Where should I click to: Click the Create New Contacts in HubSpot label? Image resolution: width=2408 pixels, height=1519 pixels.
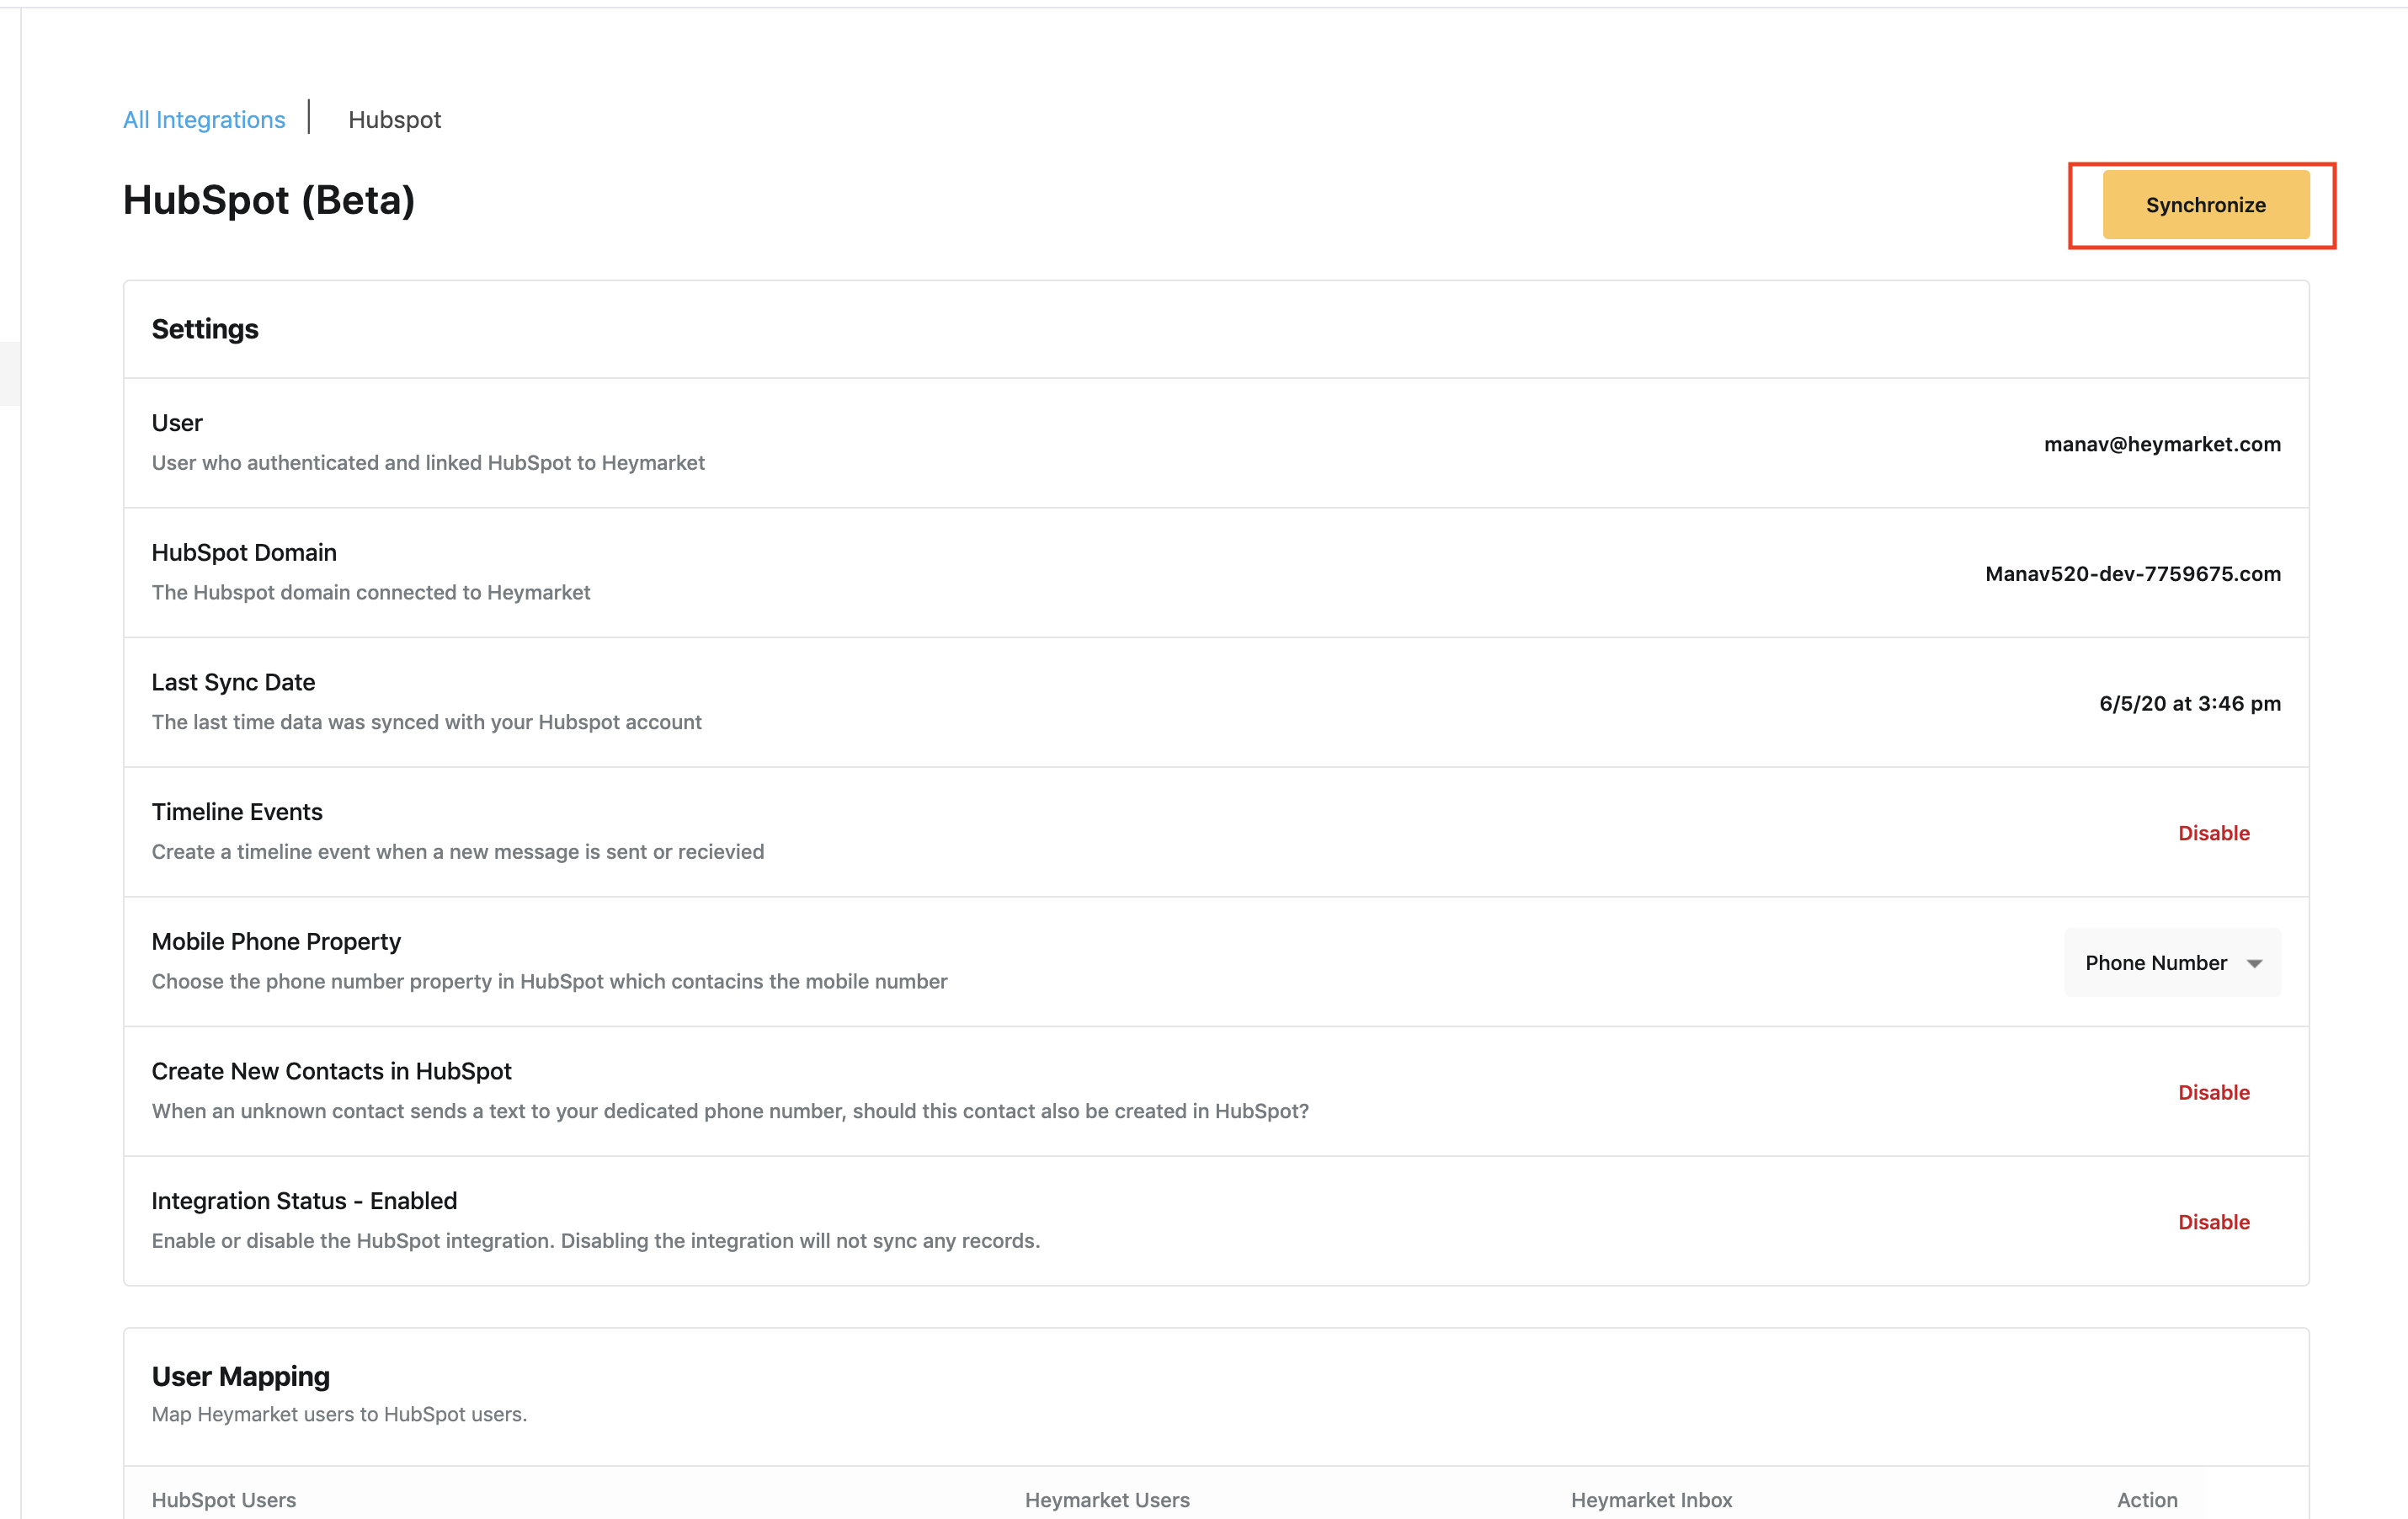(331, 1071)
